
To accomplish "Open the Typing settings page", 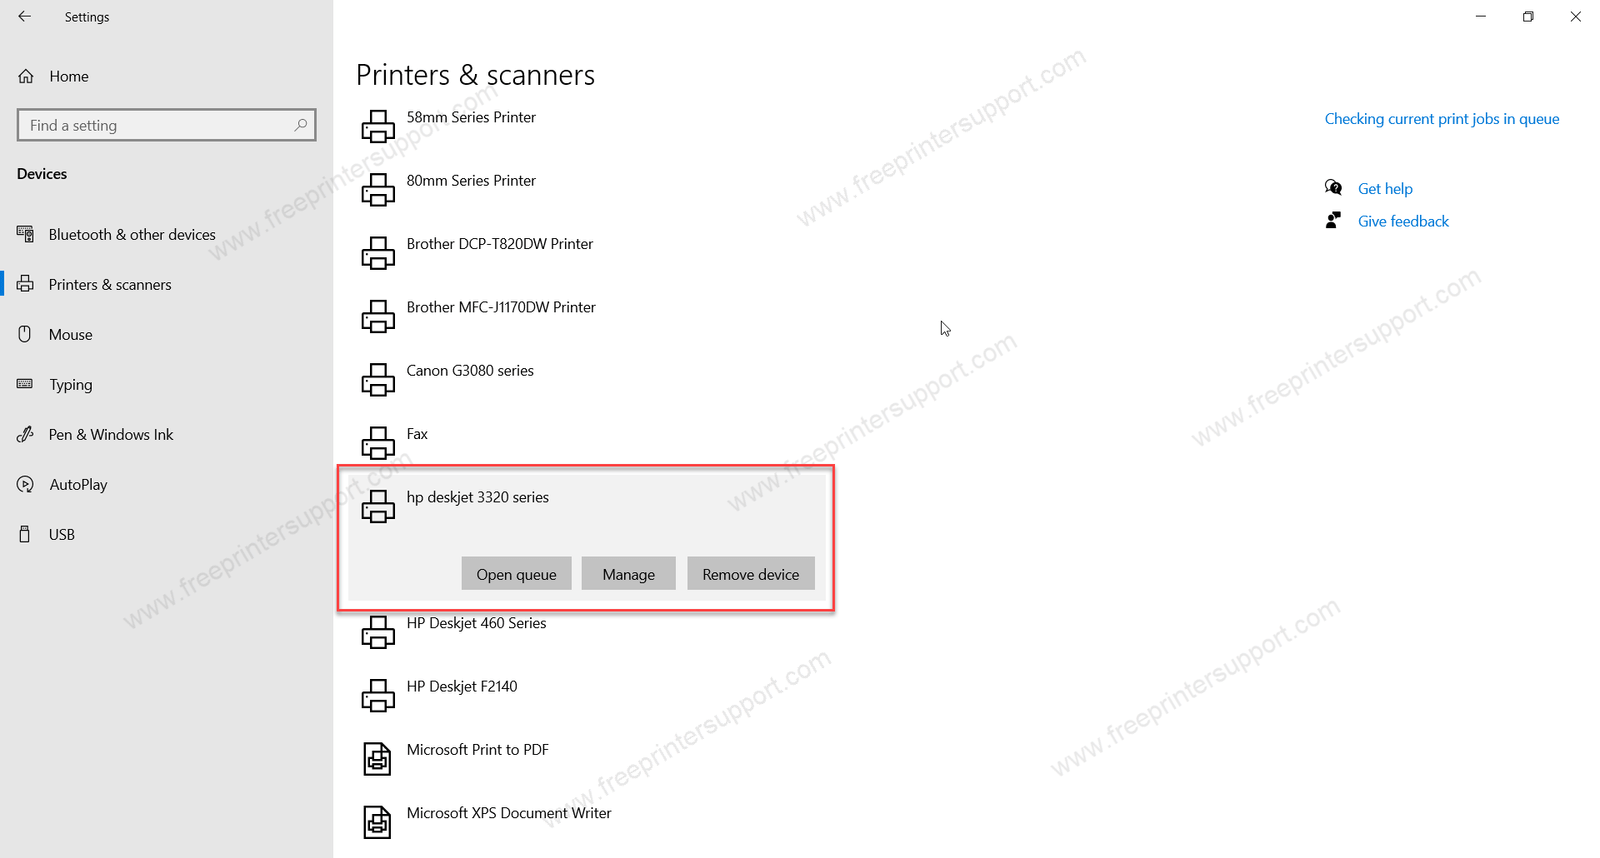I will pos(70,385).
